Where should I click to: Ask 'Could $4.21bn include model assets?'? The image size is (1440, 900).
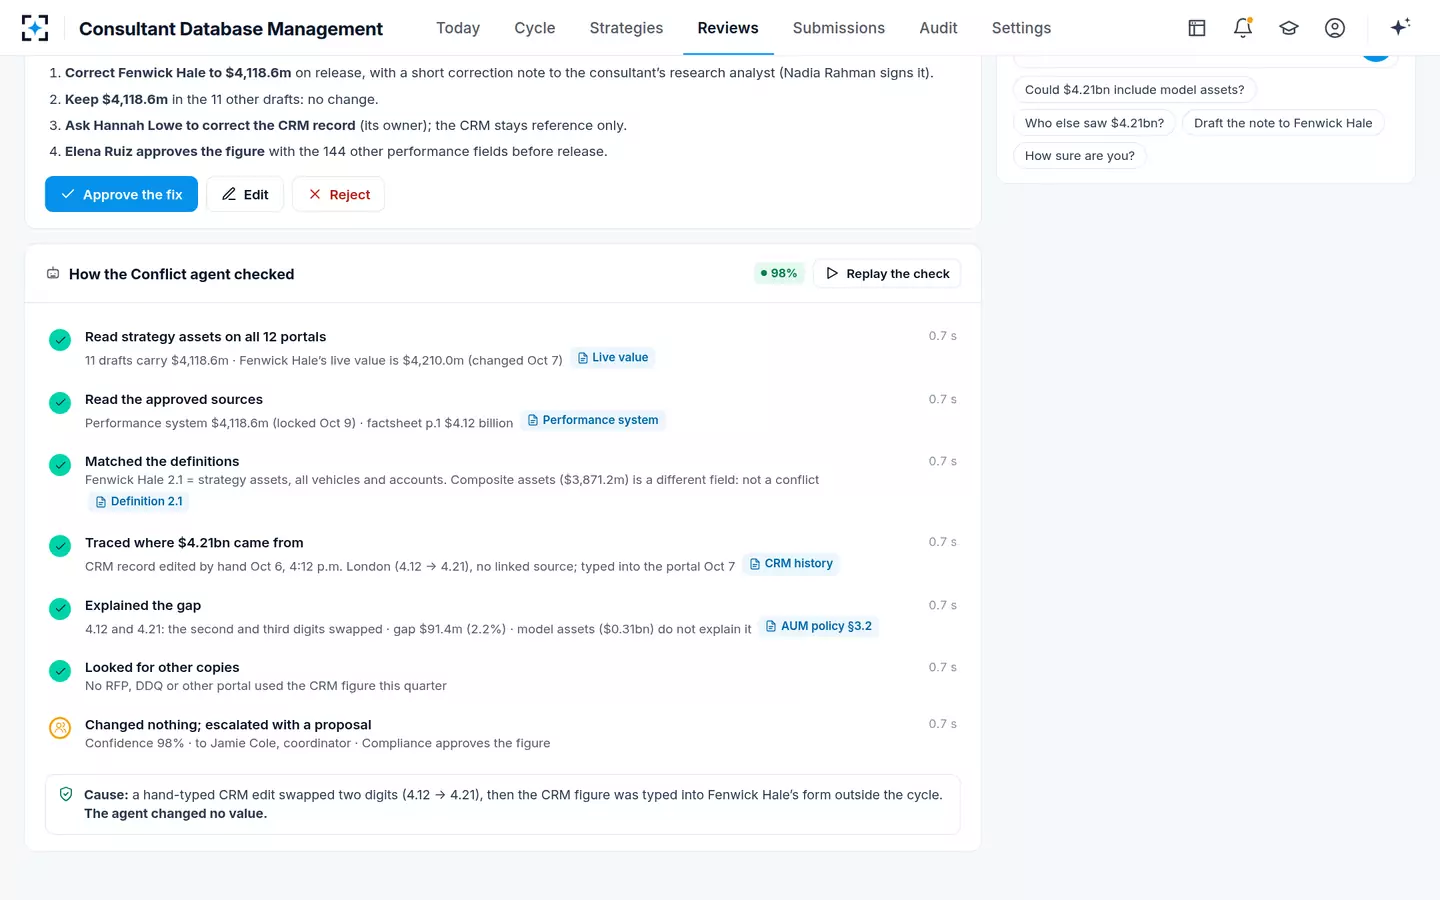pos(1134,90)
